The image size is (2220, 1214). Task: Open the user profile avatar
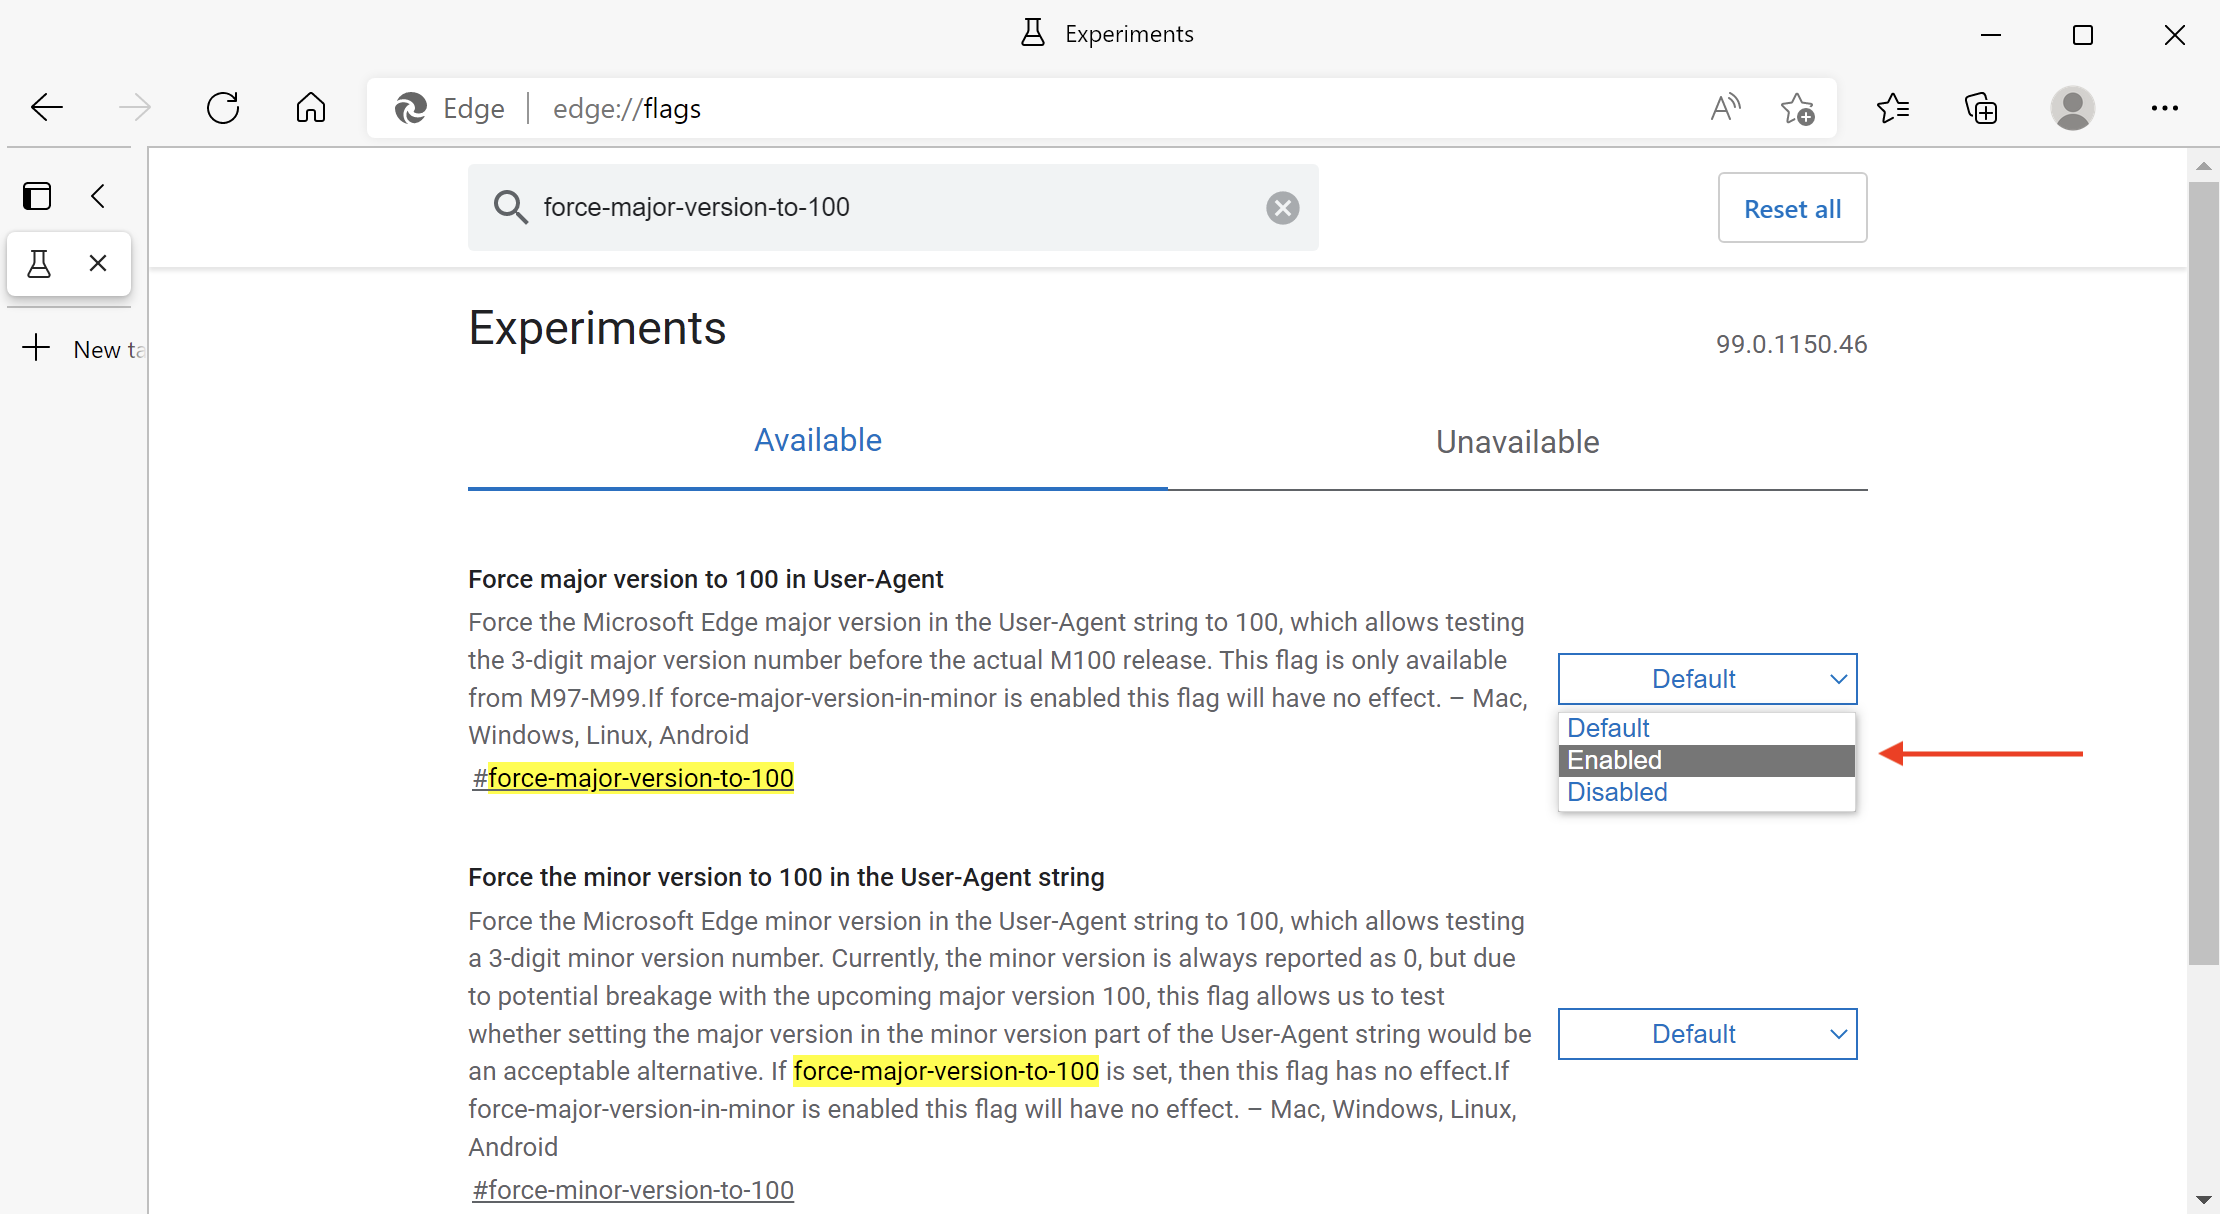[x=2072, y=108]
